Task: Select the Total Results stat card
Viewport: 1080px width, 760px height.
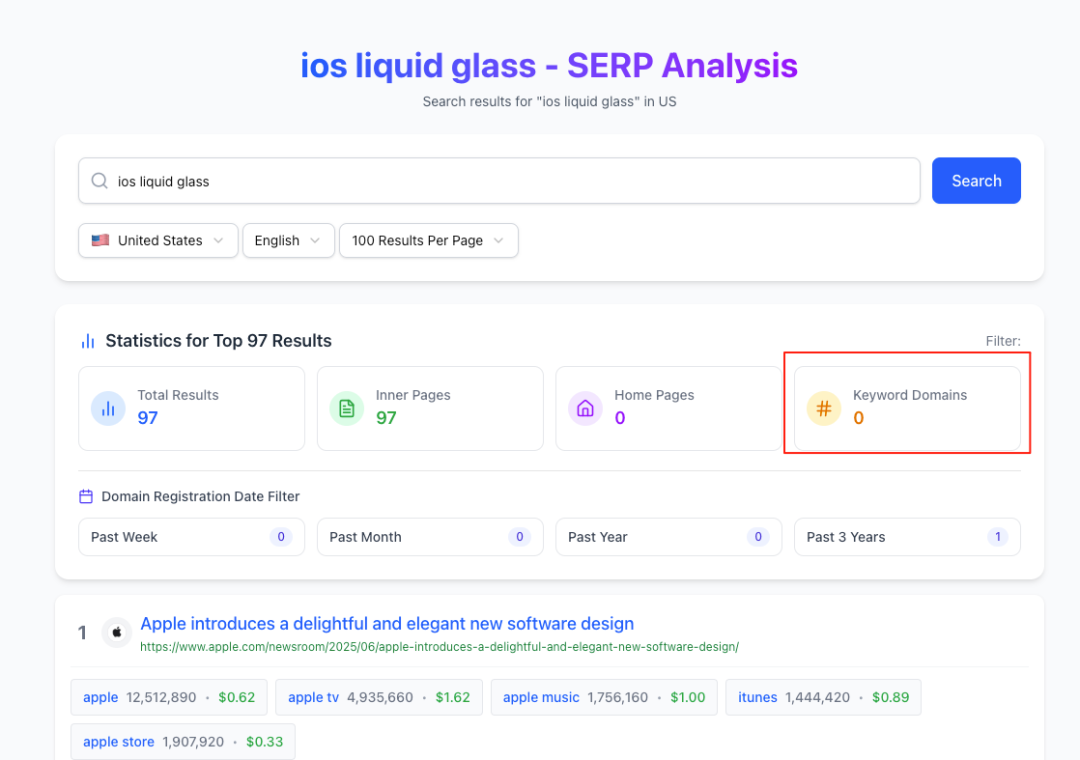Action: coord(191,409)
